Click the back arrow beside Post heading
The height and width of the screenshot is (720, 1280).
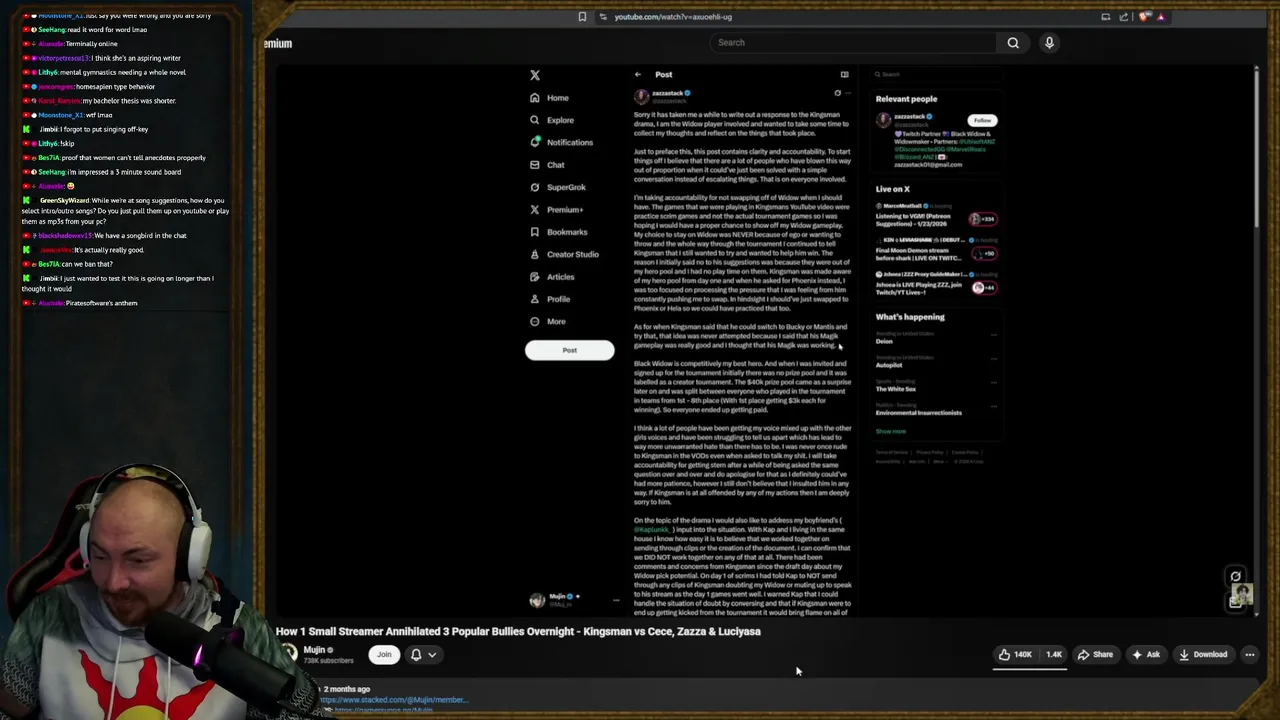pyautogui.click(x=638, y=74)
